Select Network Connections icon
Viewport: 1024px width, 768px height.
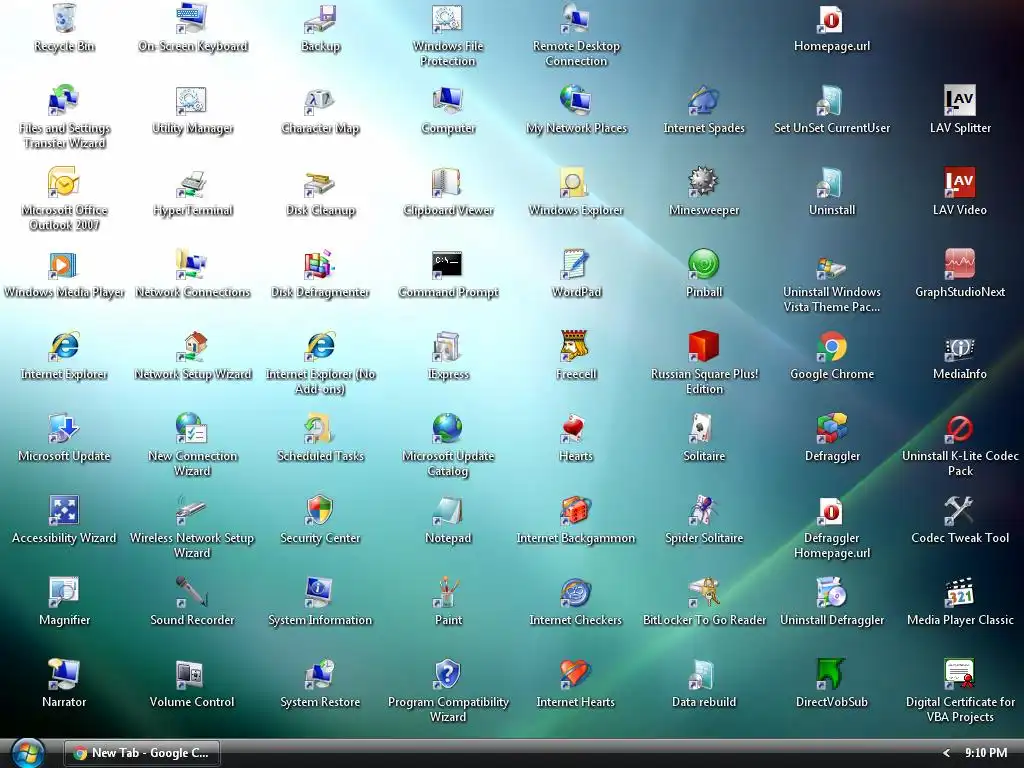(x=192, y=264)
